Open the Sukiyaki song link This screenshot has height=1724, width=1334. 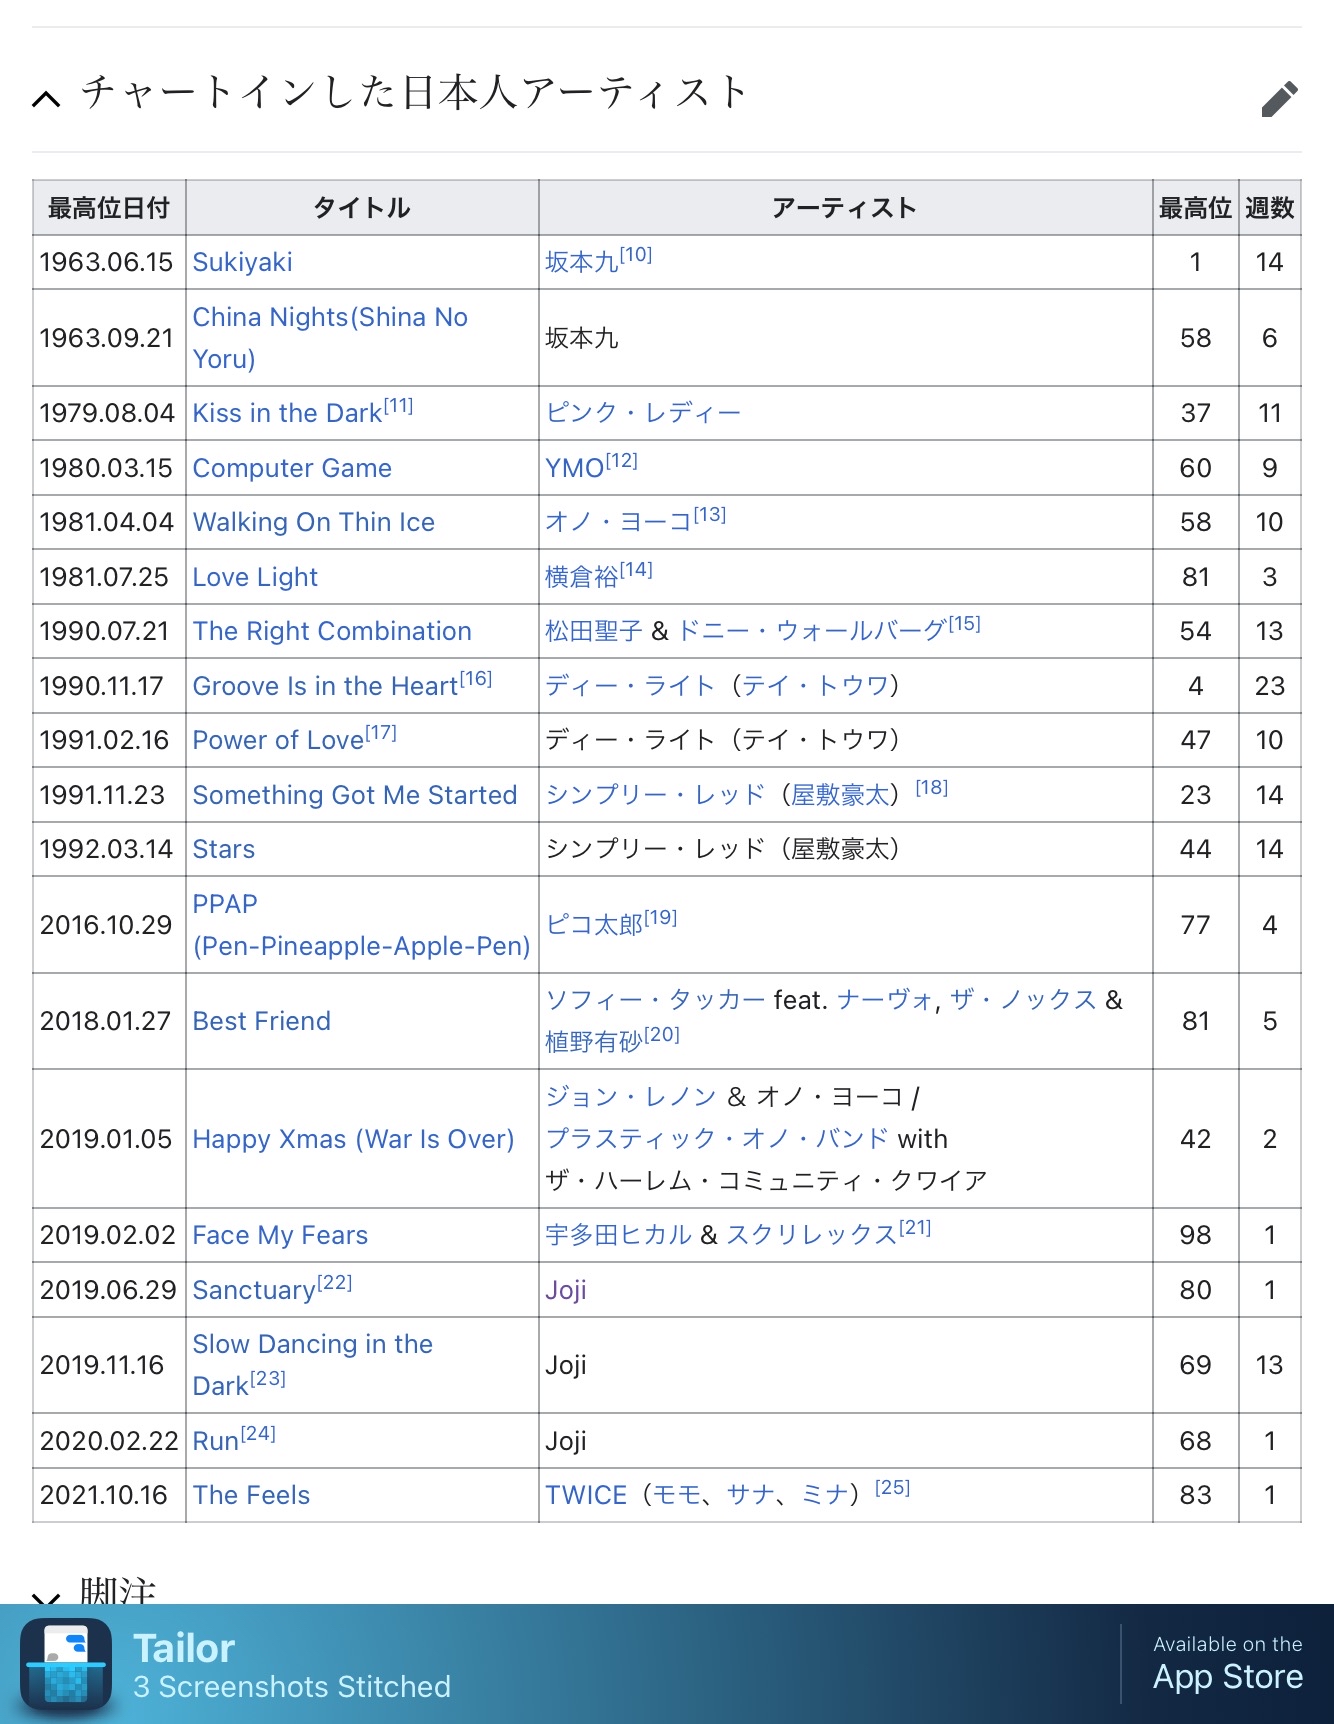point(242,262)
